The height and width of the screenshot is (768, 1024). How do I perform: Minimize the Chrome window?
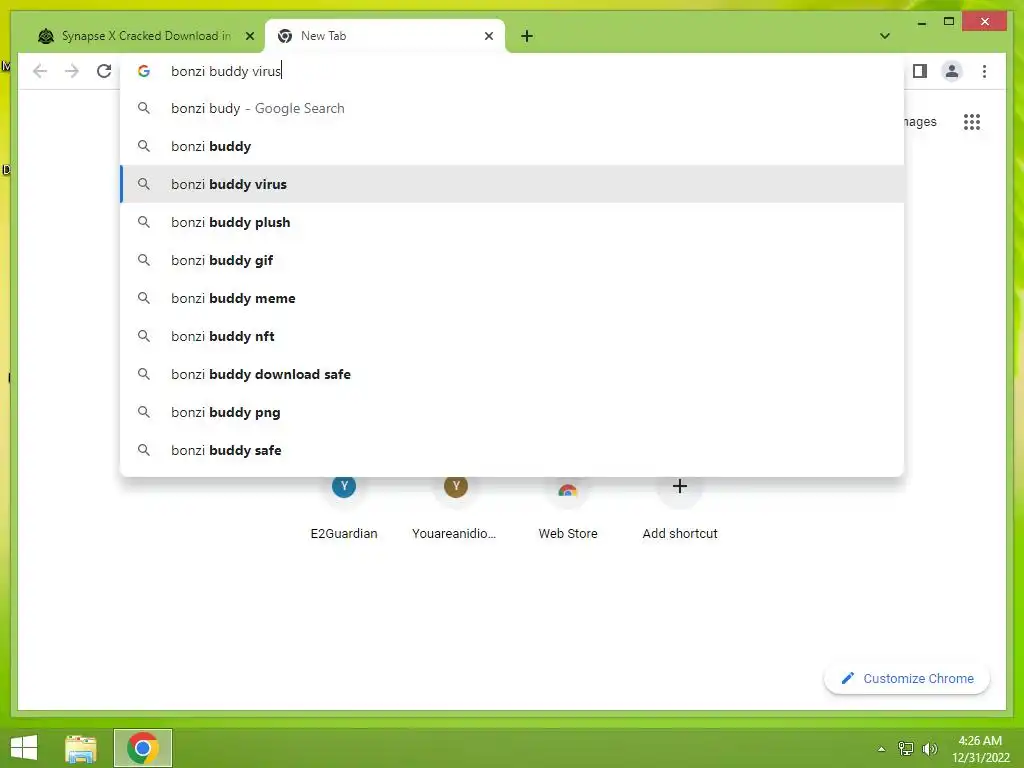921,23
